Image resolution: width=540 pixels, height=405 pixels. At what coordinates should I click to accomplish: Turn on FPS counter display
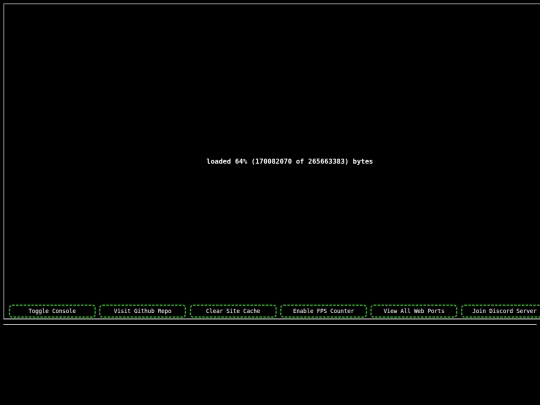(x=323, y=311)
